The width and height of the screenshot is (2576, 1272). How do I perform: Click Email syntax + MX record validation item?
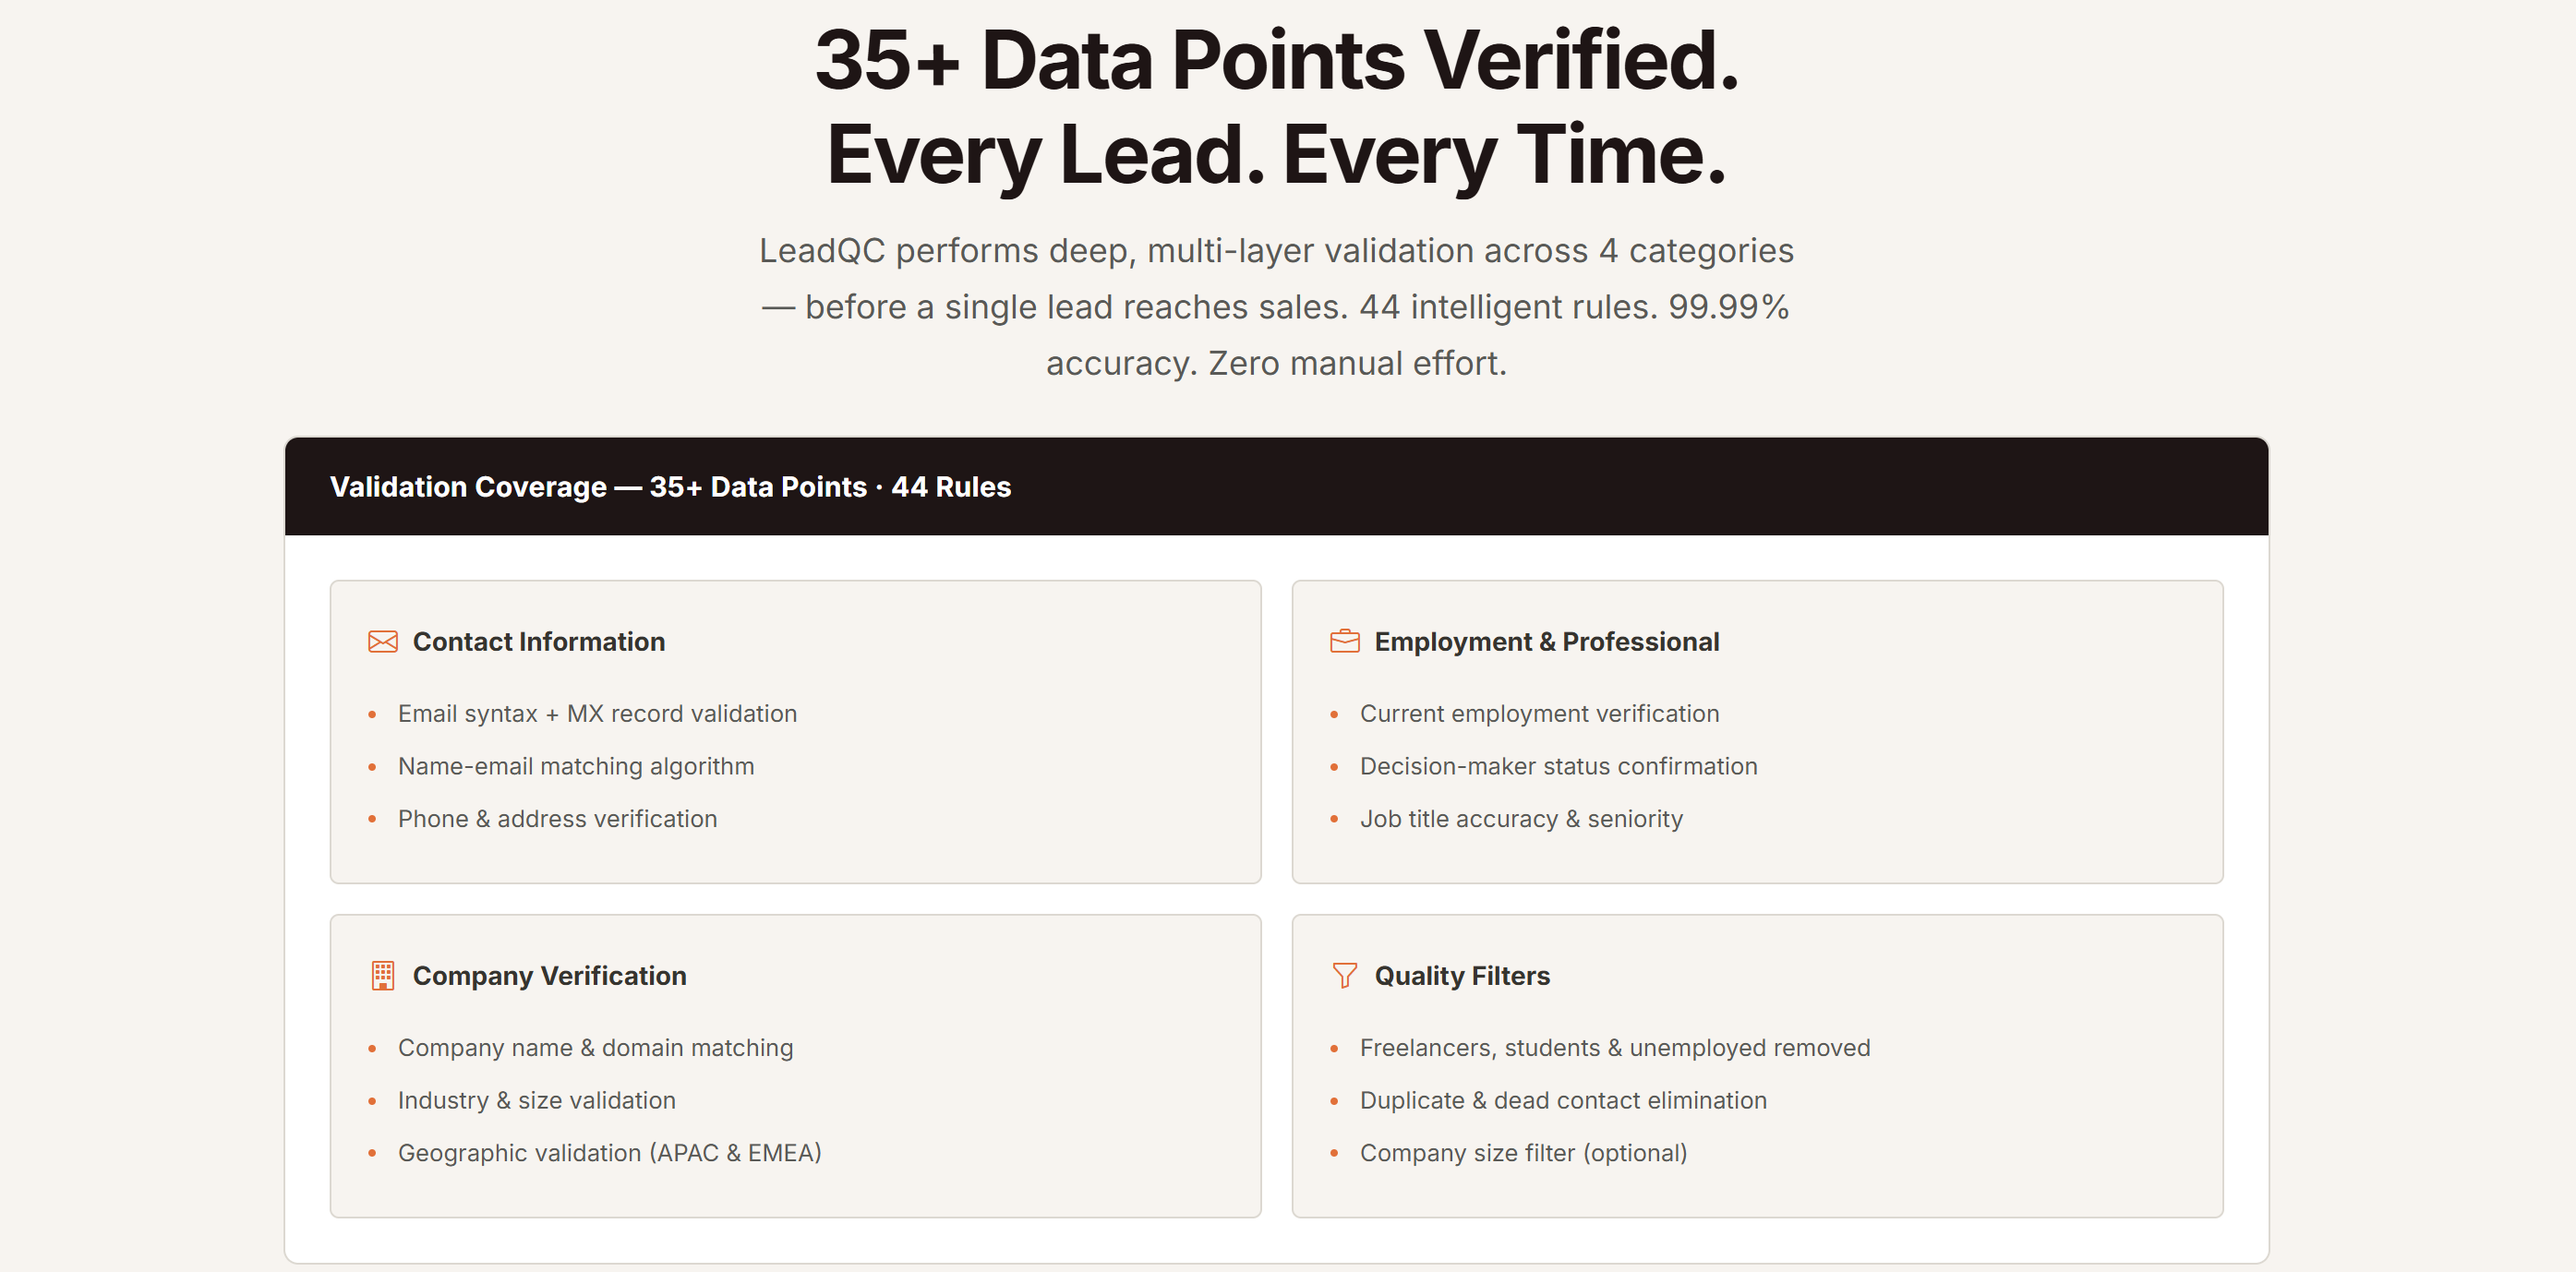(597, 714)
